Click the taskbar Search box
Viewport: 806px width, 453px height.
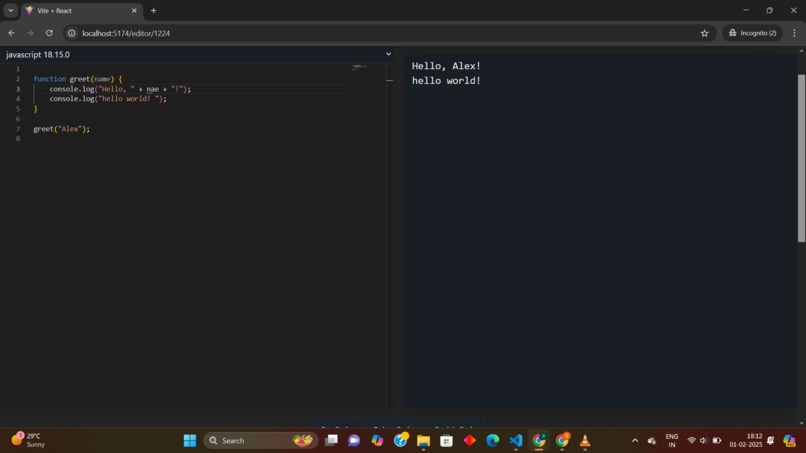click(261, 441)
